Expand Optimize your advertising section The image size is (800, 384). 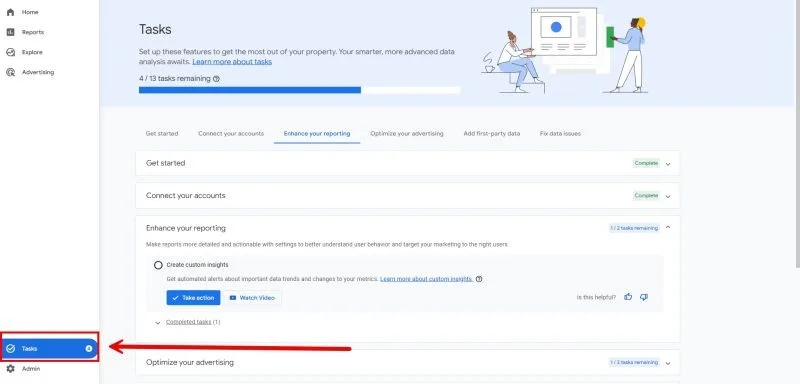coord(668,363)
